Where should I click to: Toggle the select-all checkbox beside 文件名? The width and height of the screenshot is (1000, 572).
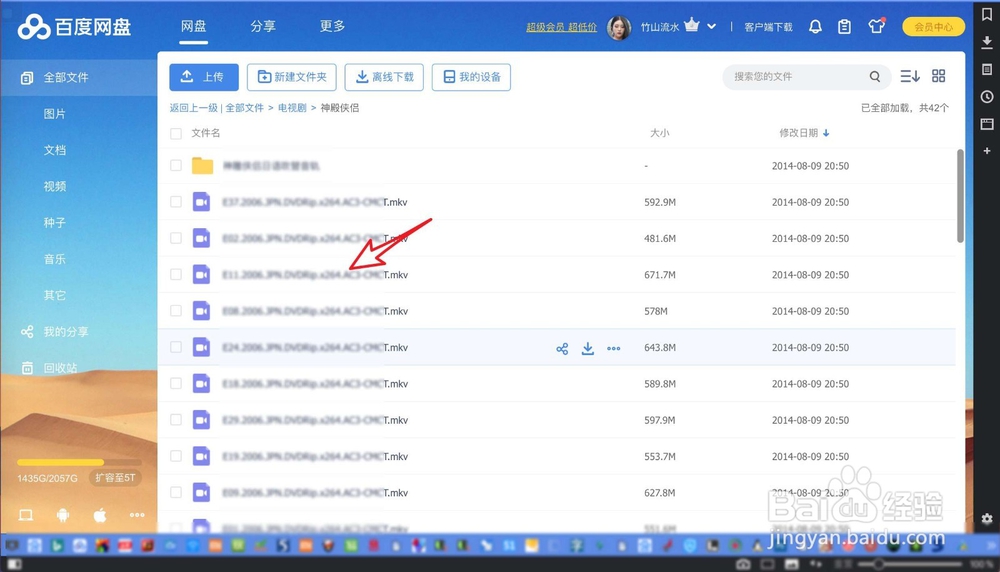click(x=176, y=133)
